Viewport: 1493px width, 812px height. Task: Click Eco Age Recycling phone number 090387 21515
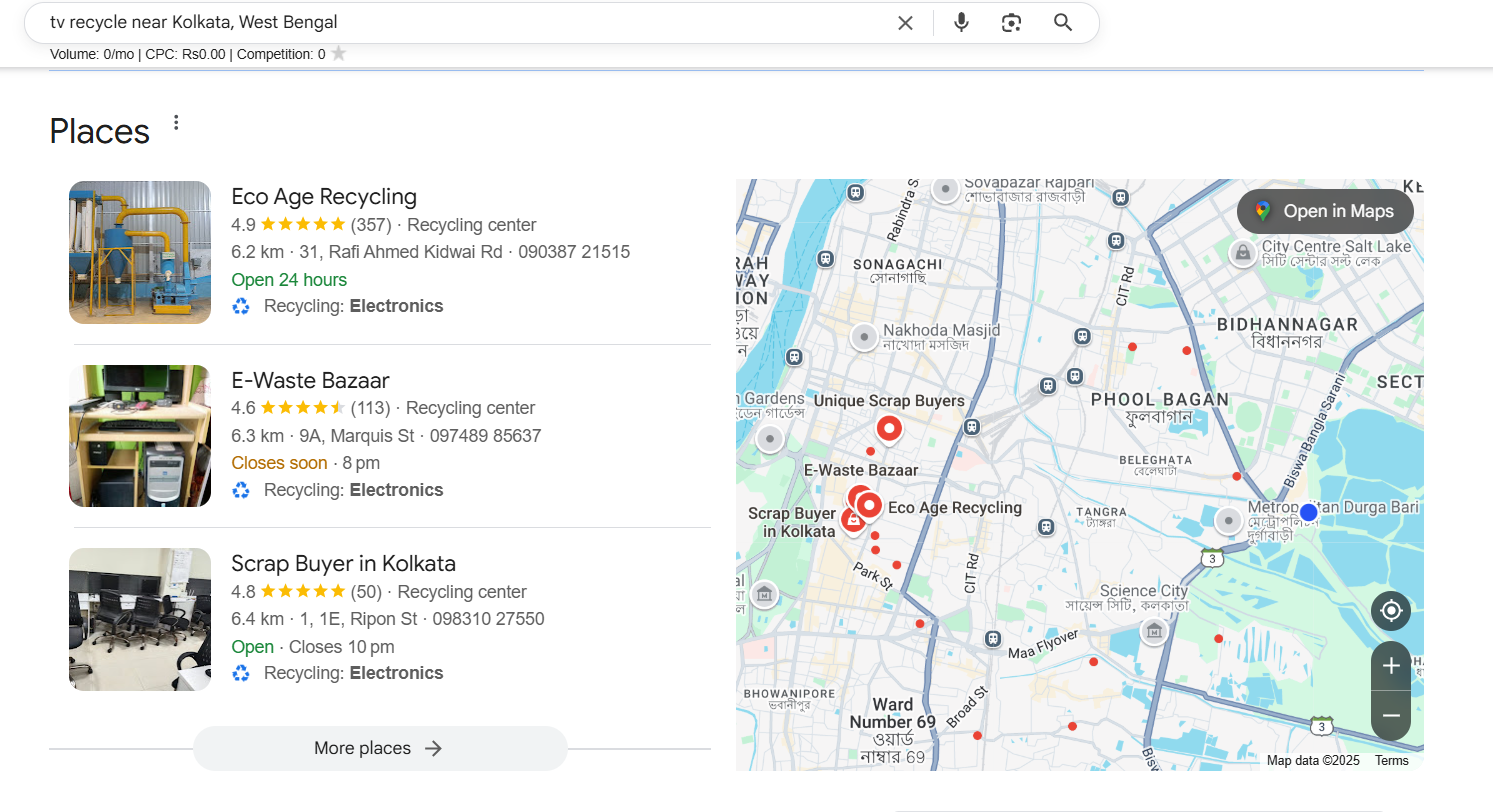click(x=574, y=252)
